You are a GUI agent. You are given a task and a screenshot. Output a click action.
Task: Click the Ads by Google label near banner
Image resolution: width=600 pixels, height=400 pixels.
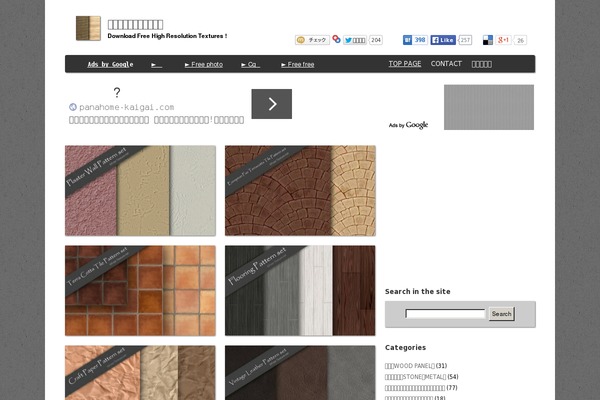[x=408, y=125]
